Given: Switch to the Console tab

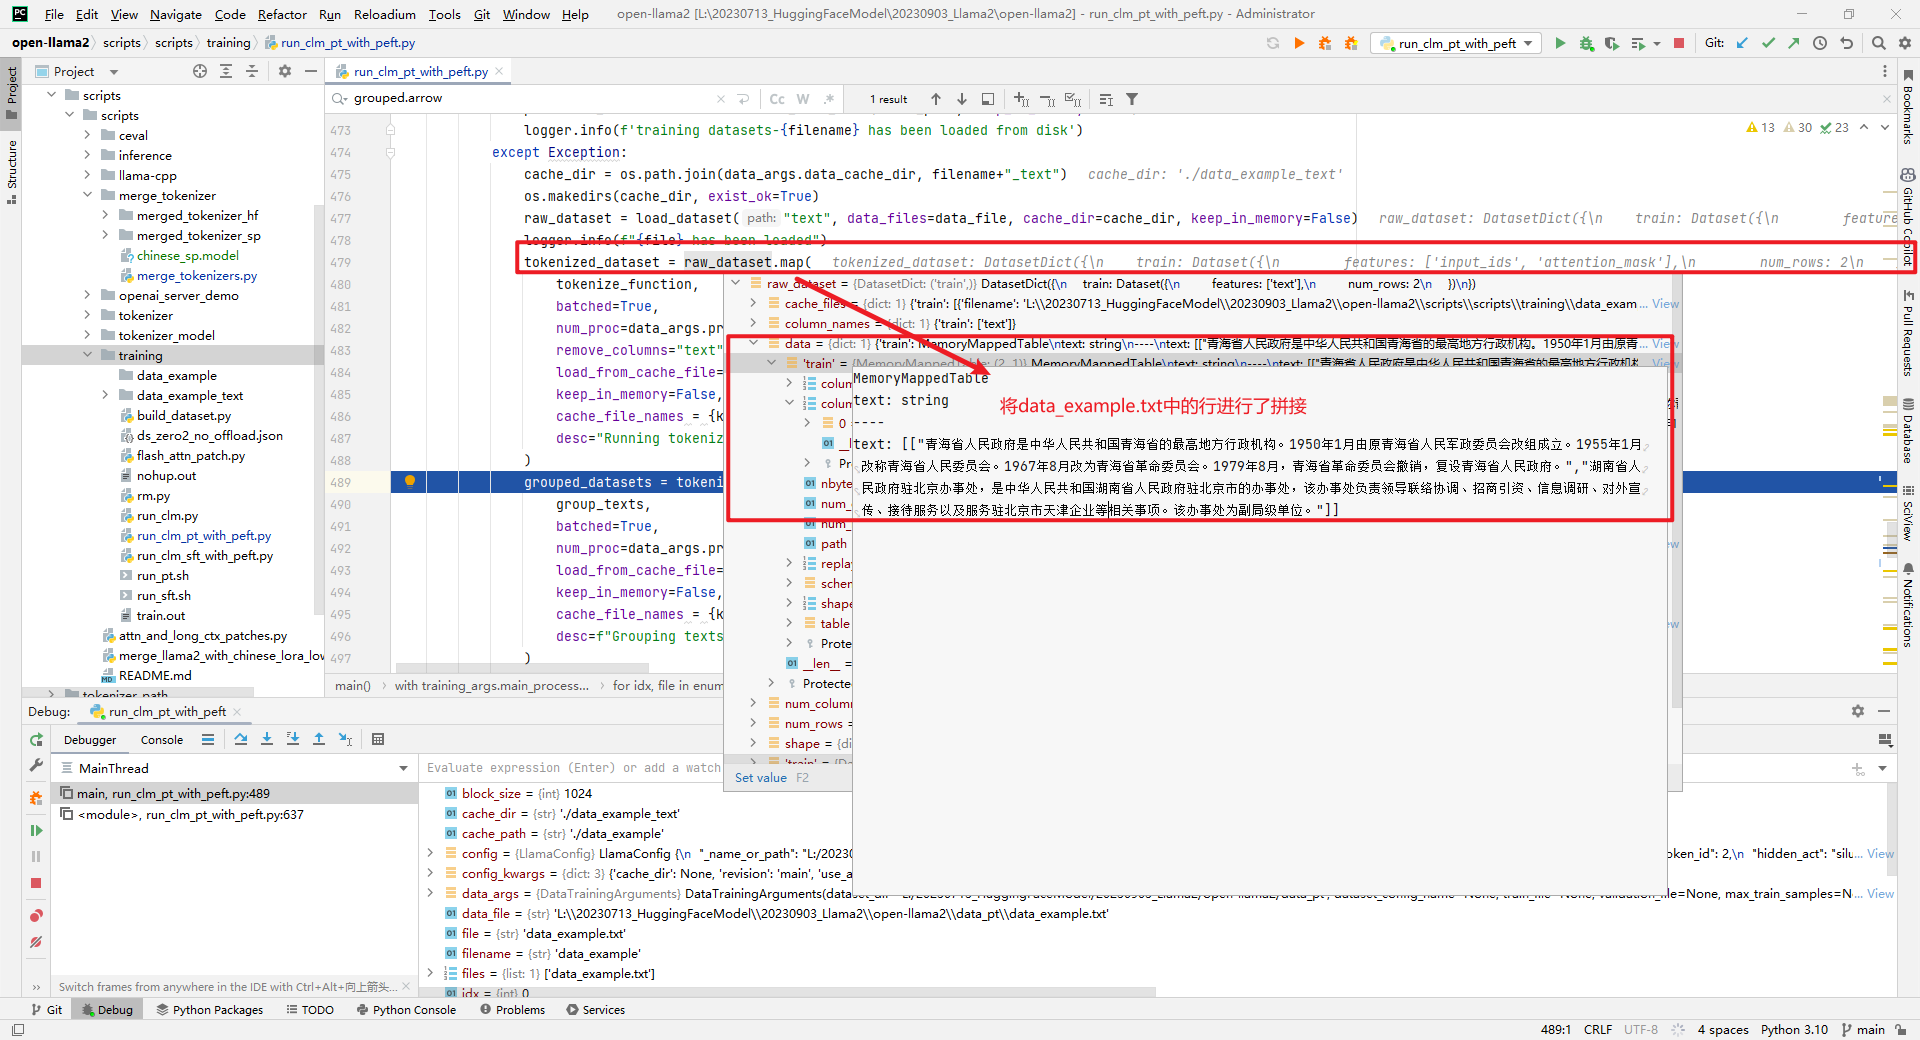Looking at the screenshot, I should [162, 740].
